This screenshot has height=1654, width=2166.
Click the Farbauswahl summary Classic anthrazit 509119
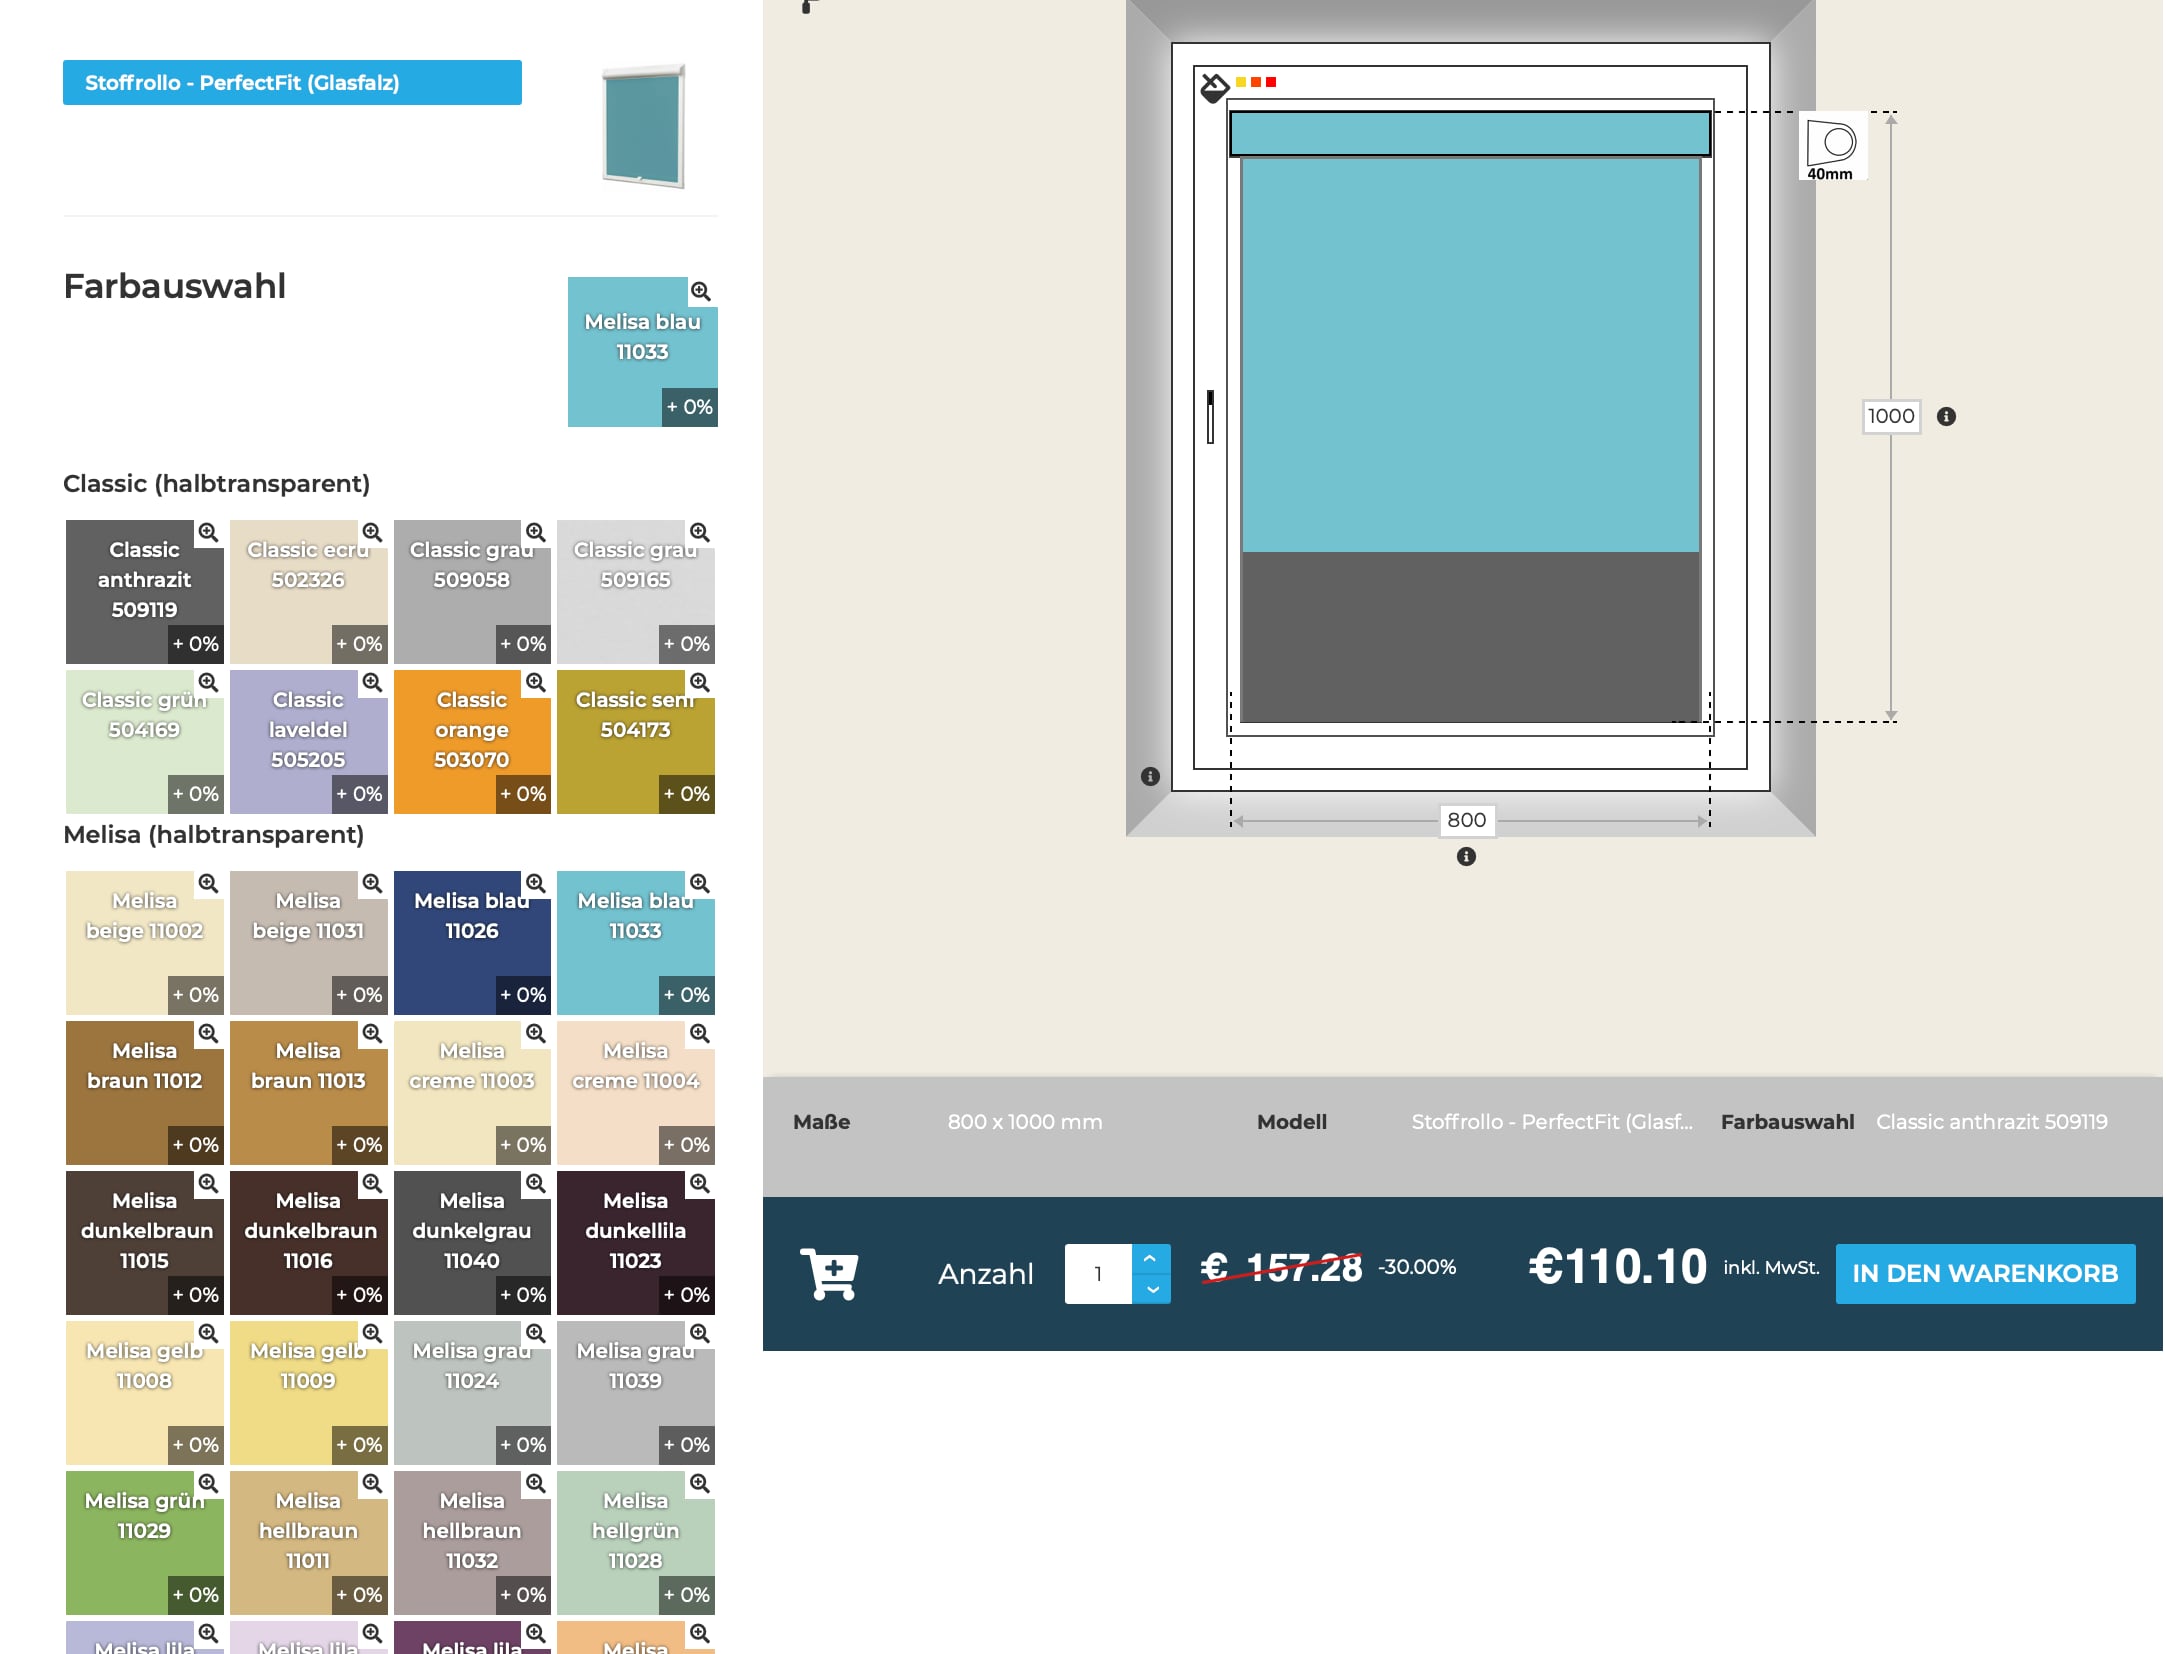click(1992, 1122)
